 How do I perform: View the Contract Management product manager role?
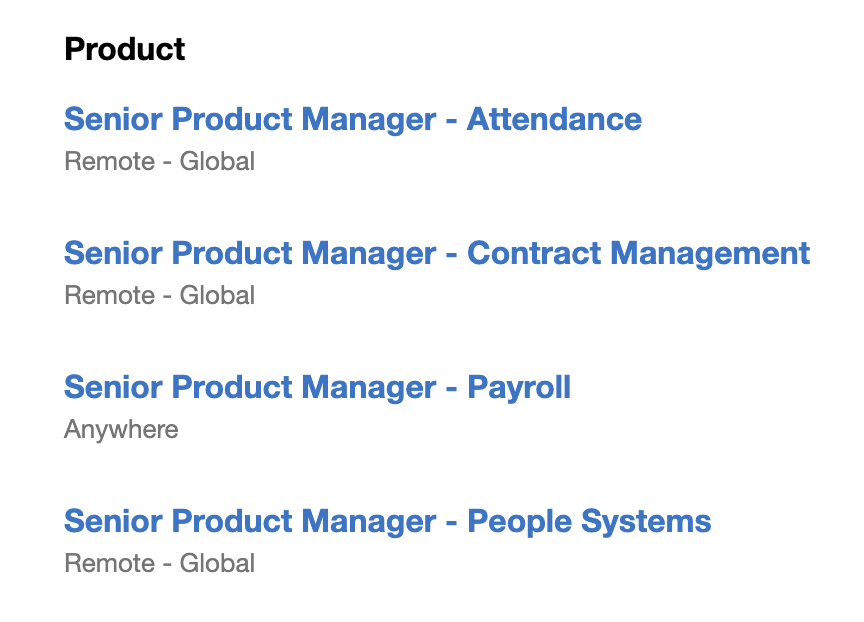pos(437,253)
